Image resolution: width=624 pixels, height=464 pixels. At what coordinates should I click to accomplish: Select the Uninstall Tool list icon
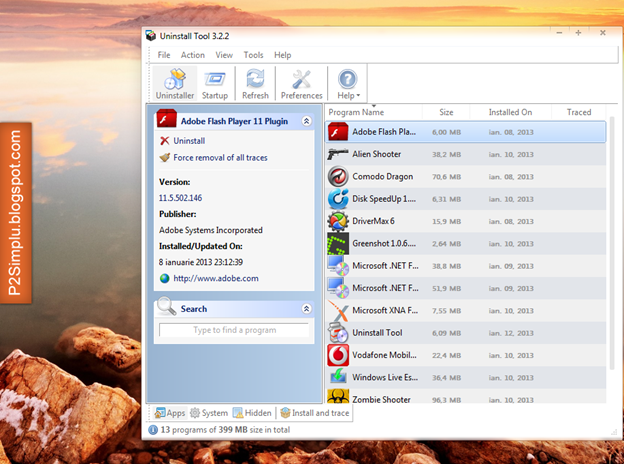(x=338, y=333)
